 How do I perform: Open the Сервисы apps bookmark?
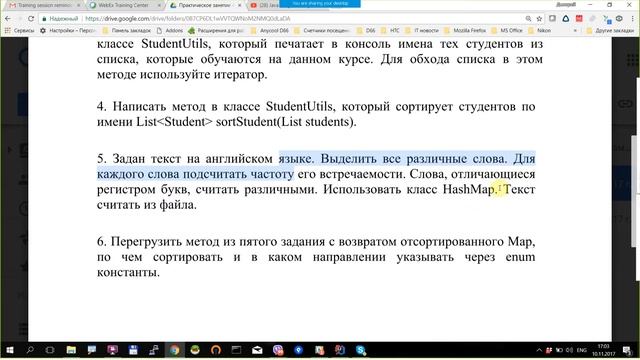point(20,31)
